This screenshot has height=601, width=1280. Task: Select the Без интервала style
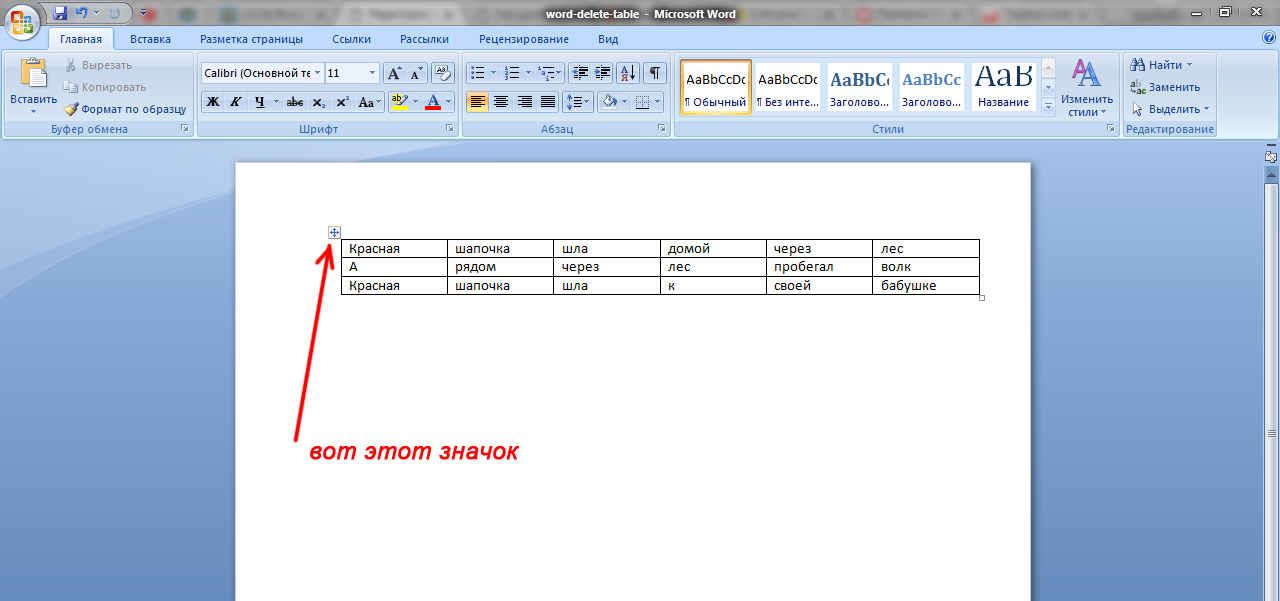(x=787, y=88)
